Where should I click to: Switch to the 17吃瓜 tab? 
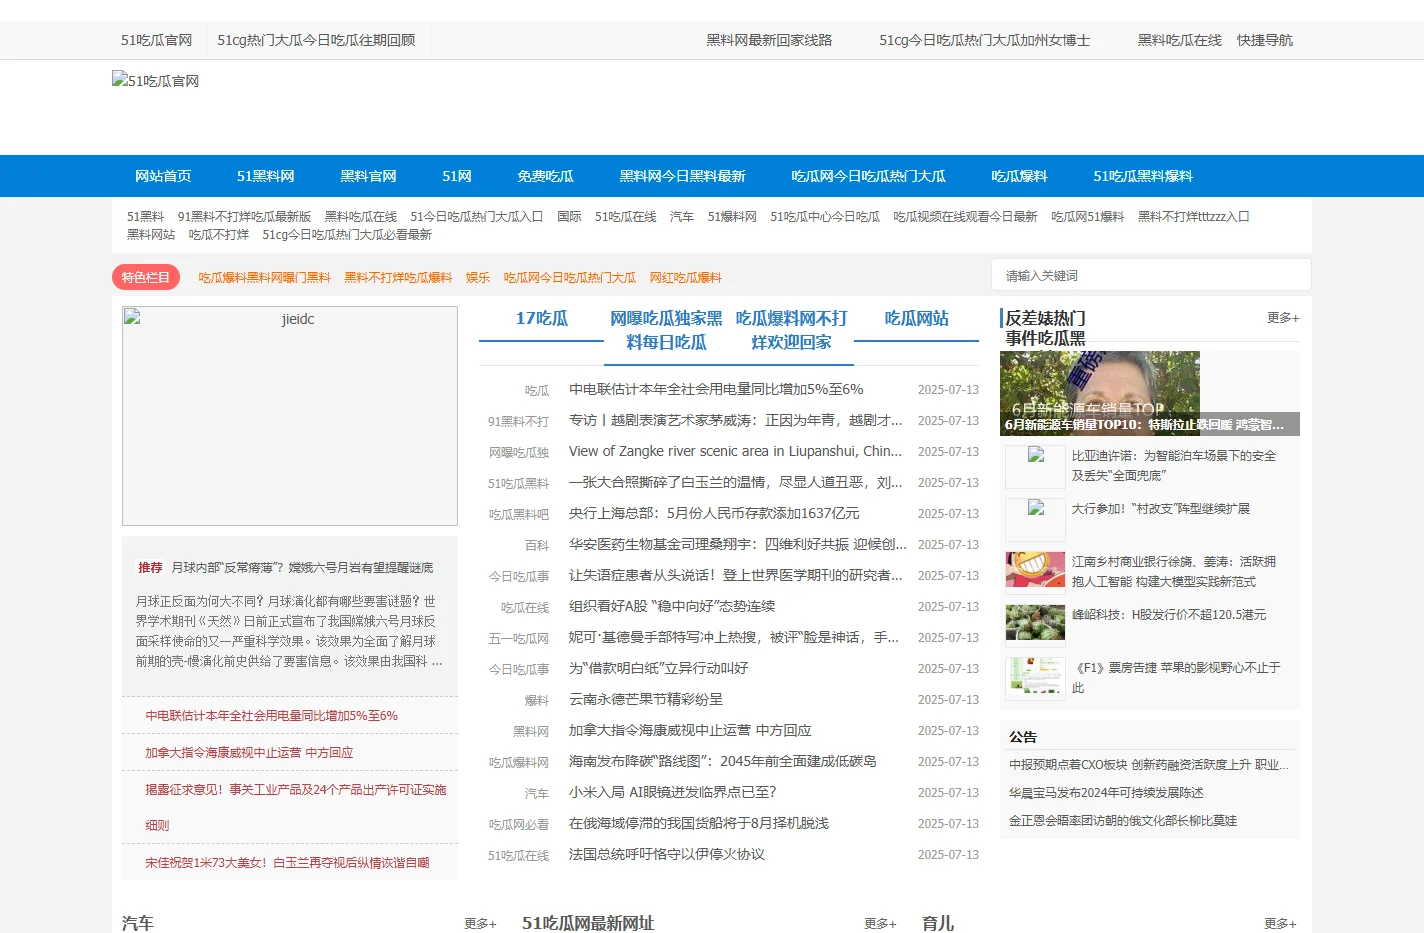point(541,319)
